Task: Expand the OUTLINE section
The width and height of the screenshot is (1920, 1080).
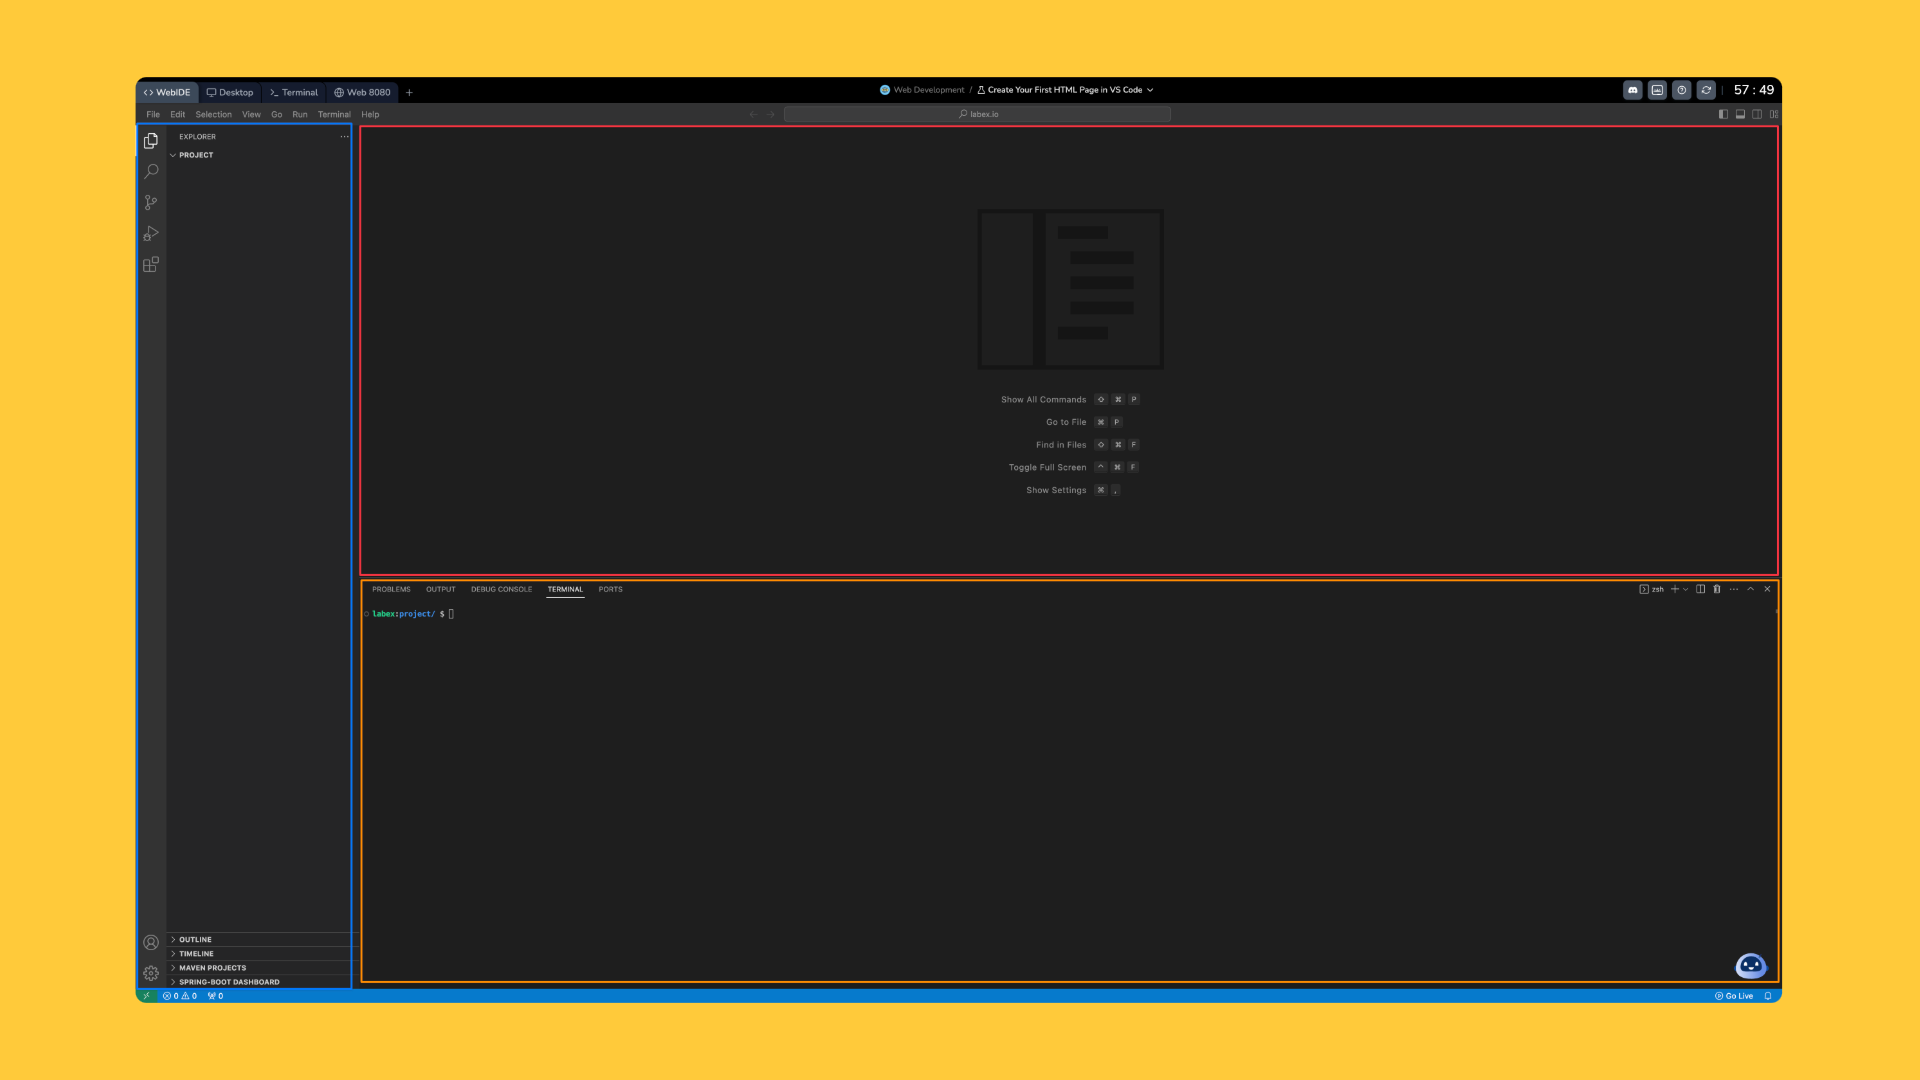Action: [x=193, y=939]
